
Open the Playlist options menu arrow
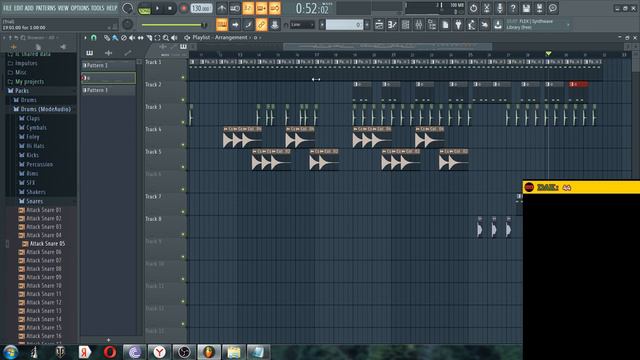coord(86,38)
